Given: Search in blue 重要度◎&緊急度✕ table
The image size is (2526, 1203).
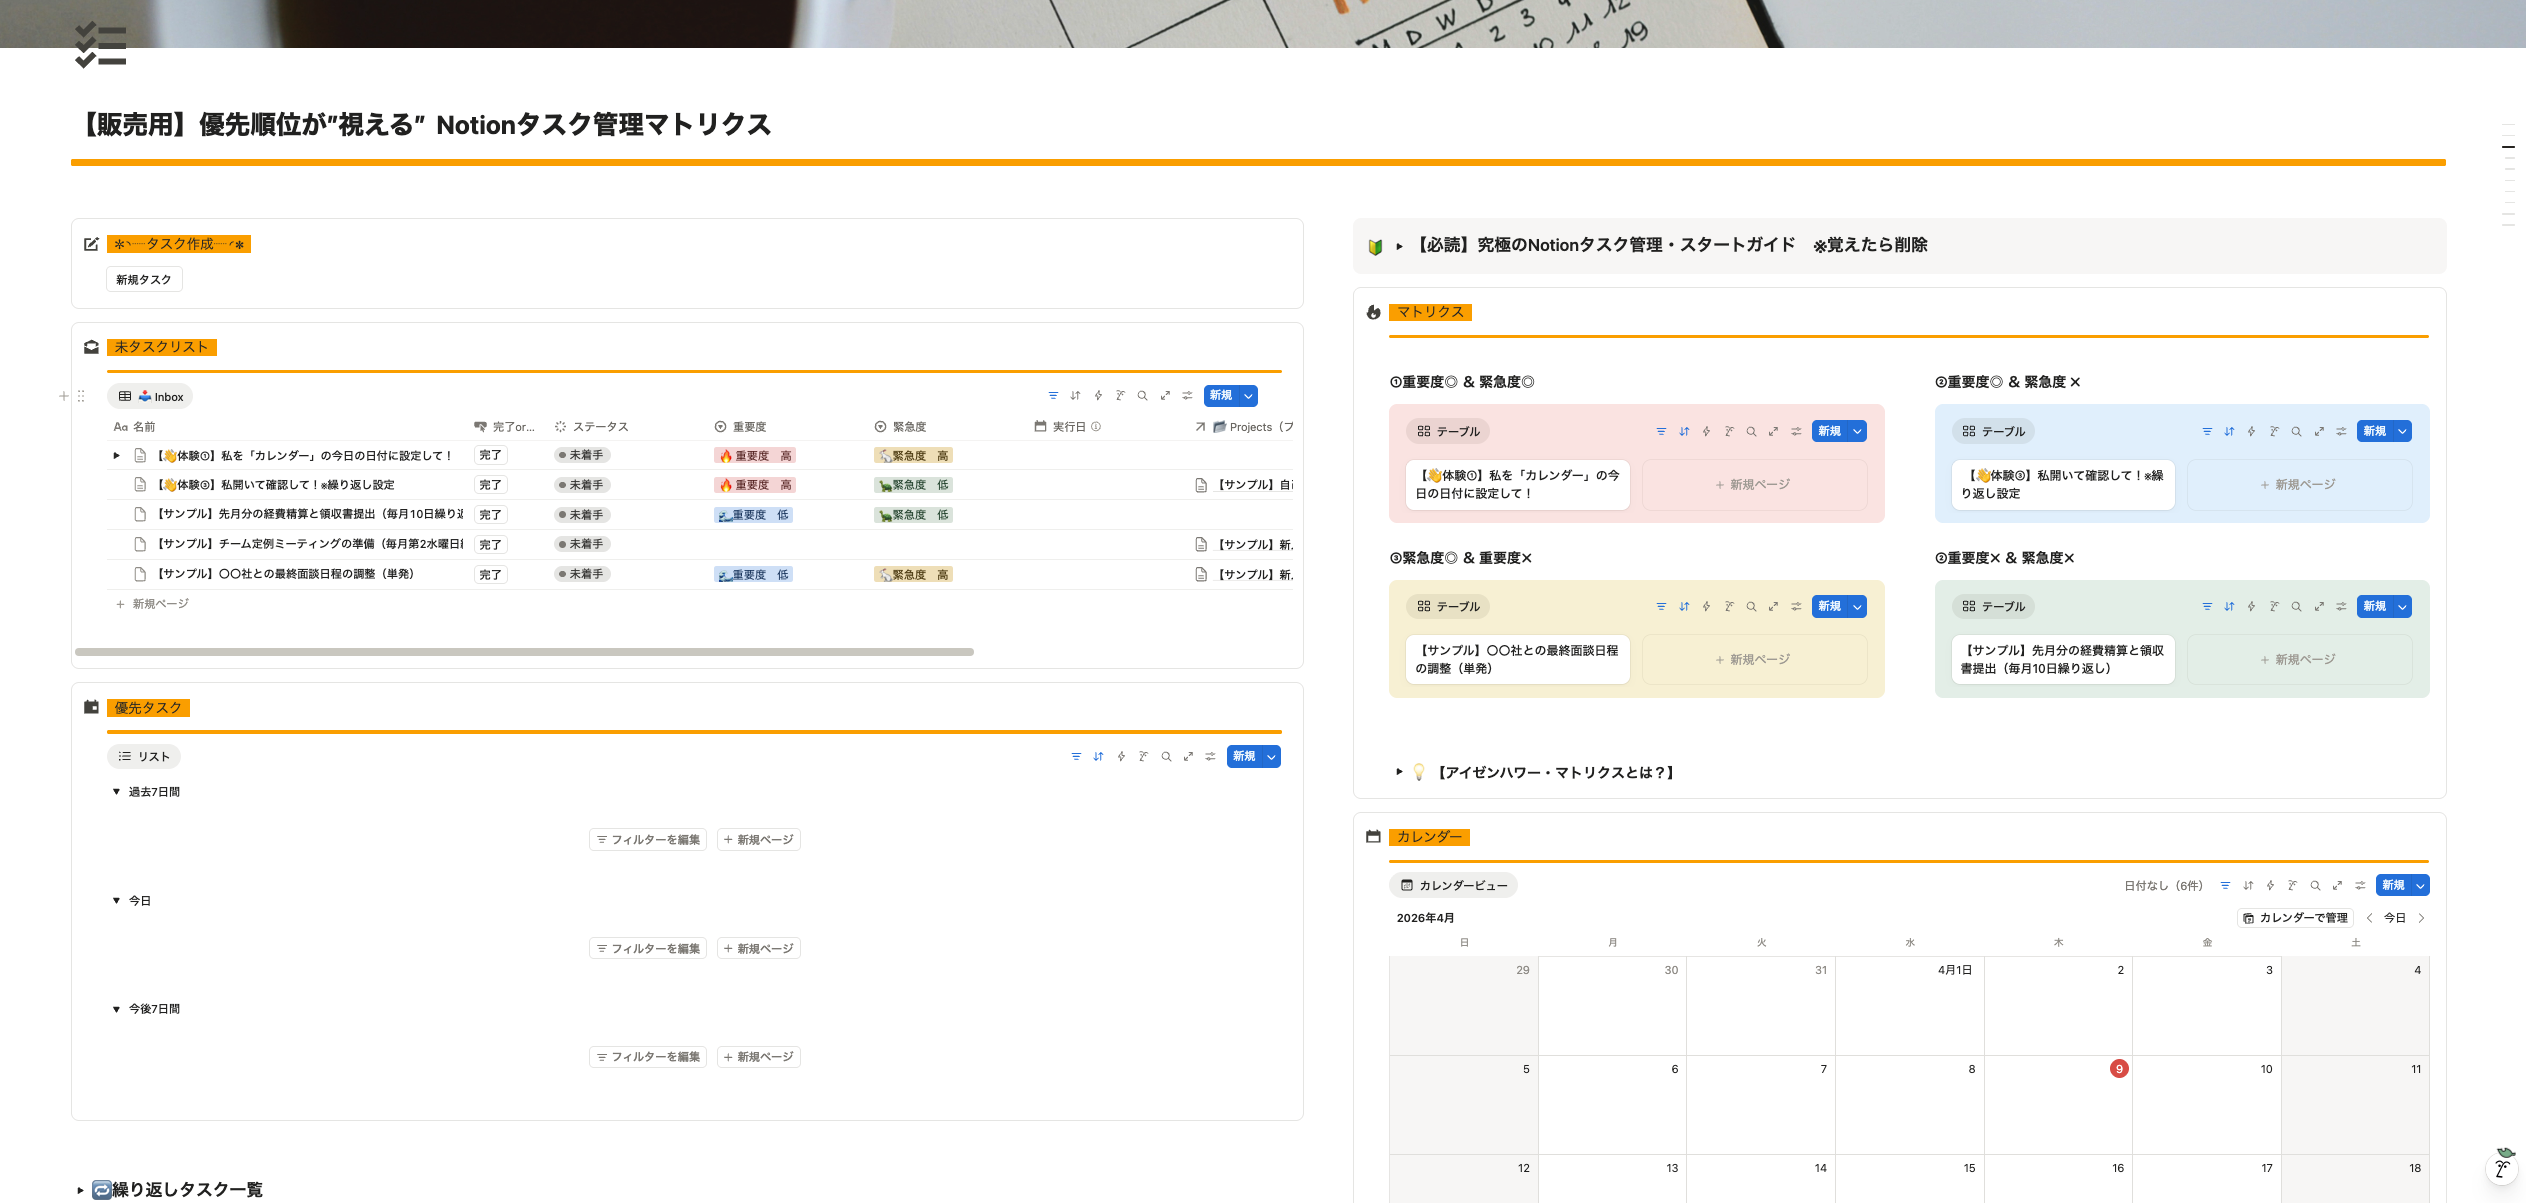Looking at the screenshot, I should pos(2296,432).
